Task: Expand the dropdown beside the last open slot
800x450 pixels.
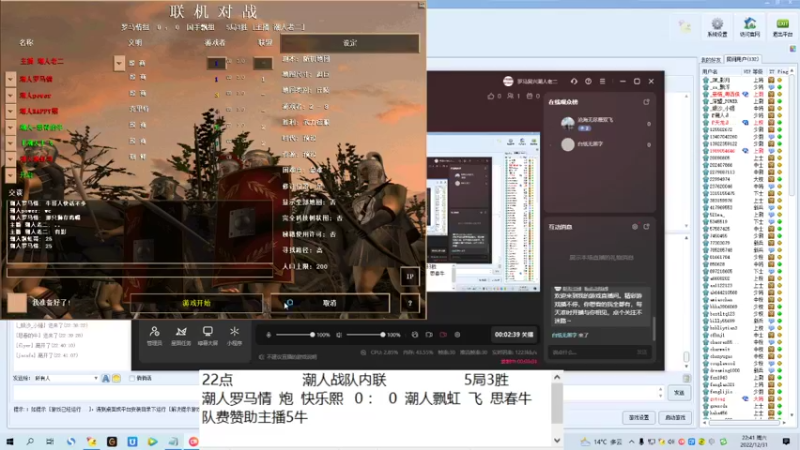Action: tap(11, 175)
